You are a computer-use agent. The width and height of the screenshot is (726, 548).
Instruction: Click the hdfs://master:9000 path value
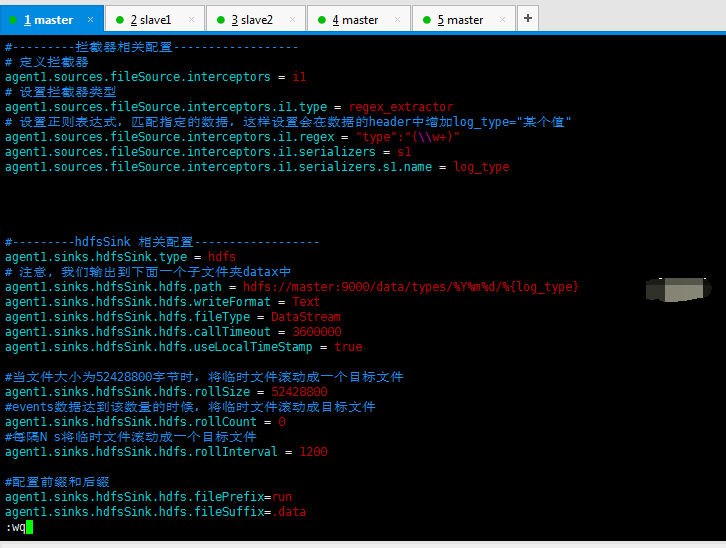(411, 287)
